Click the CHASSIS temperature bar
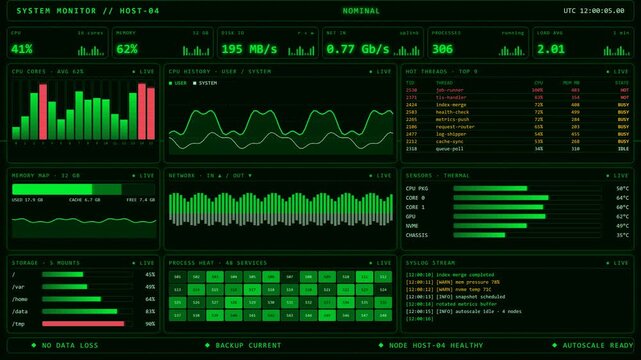This screenshot has height=360, width=641. coord(527,235)
